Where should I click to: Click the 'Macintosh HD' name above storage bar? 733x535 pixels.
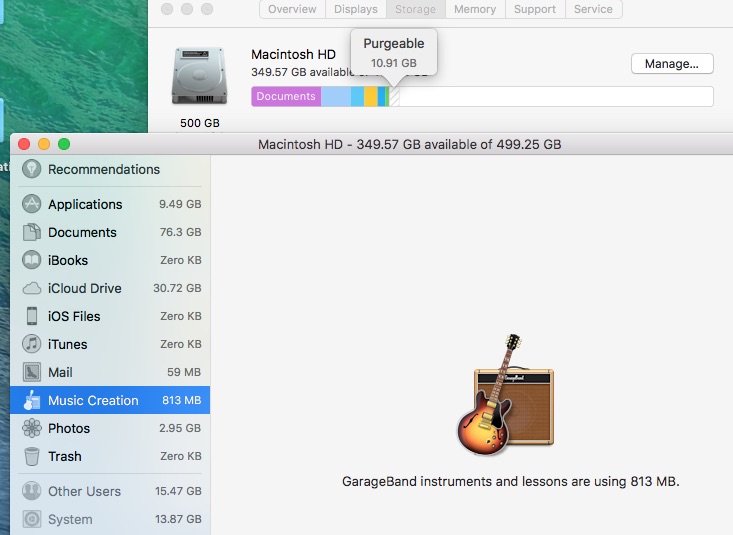(293, 55)
